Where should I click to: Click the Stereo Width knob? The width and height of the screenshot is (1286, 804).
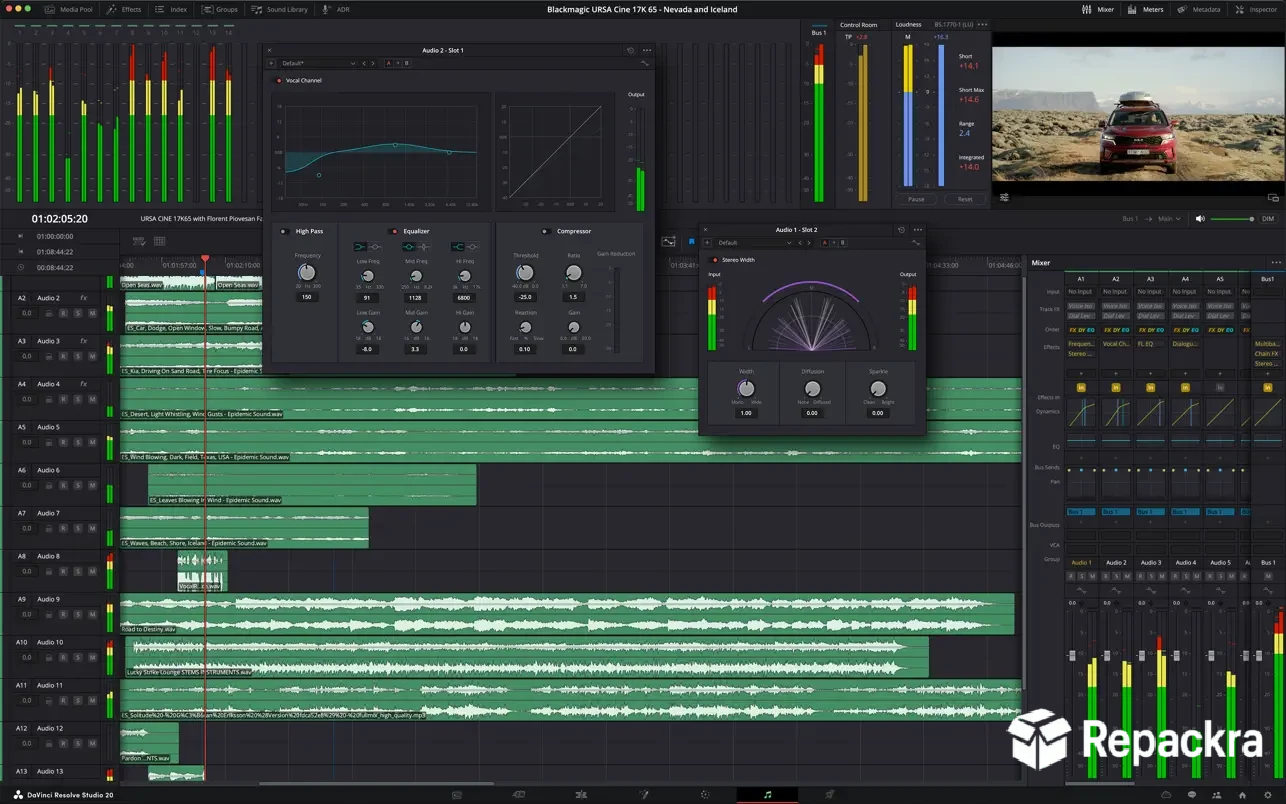coord(746,389)
